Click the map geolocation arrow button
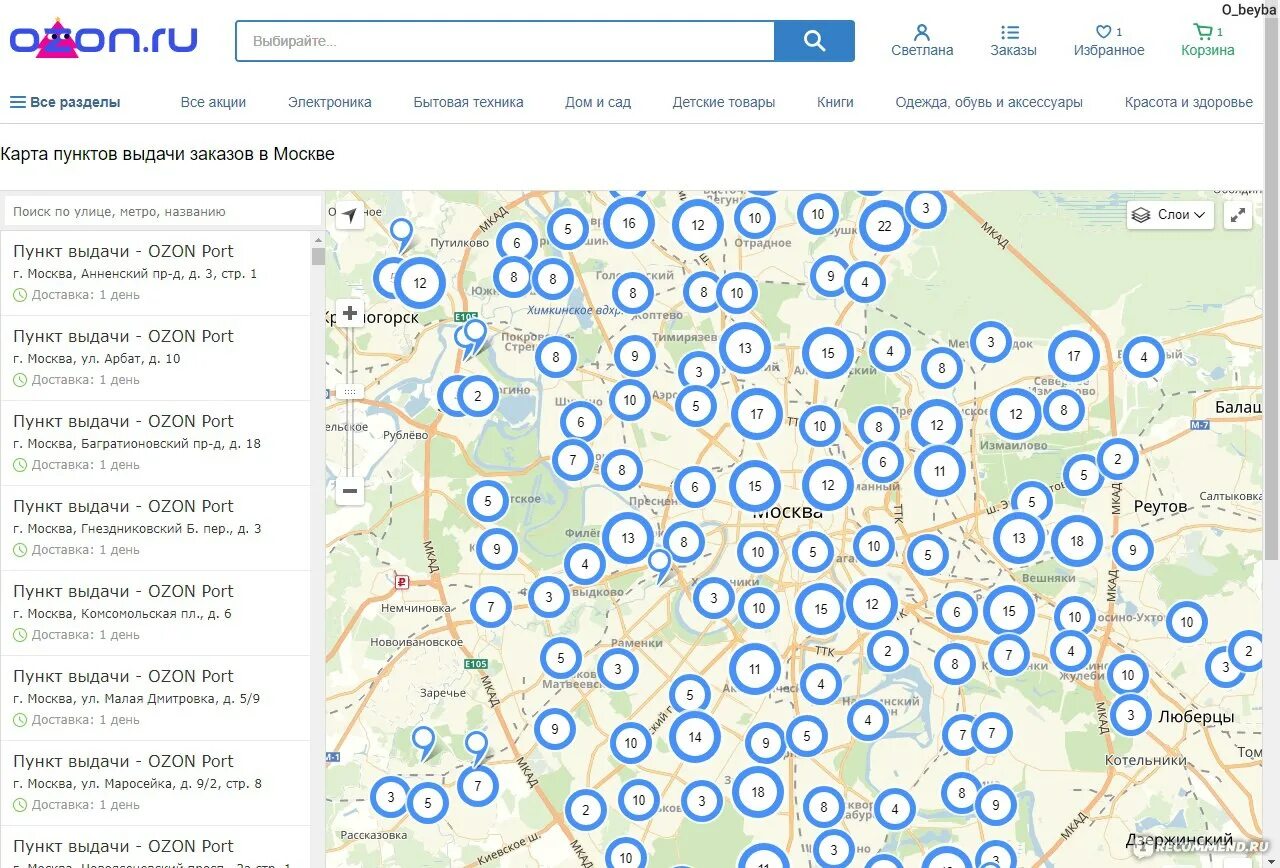Viewport: 1280px width, 868px height. (349, 215)
